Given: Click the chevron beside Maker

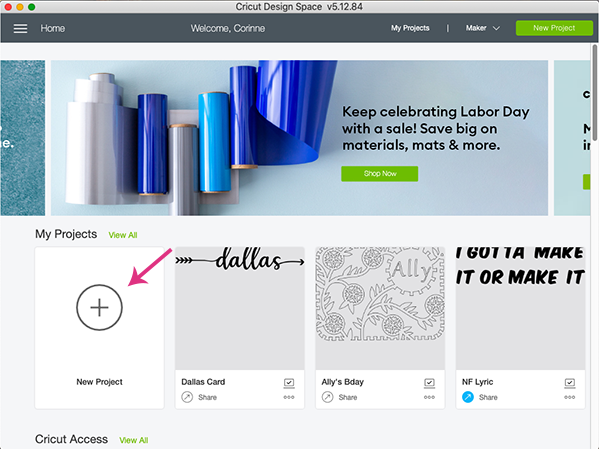Looking at the screenshot, I should coord(496,28).
